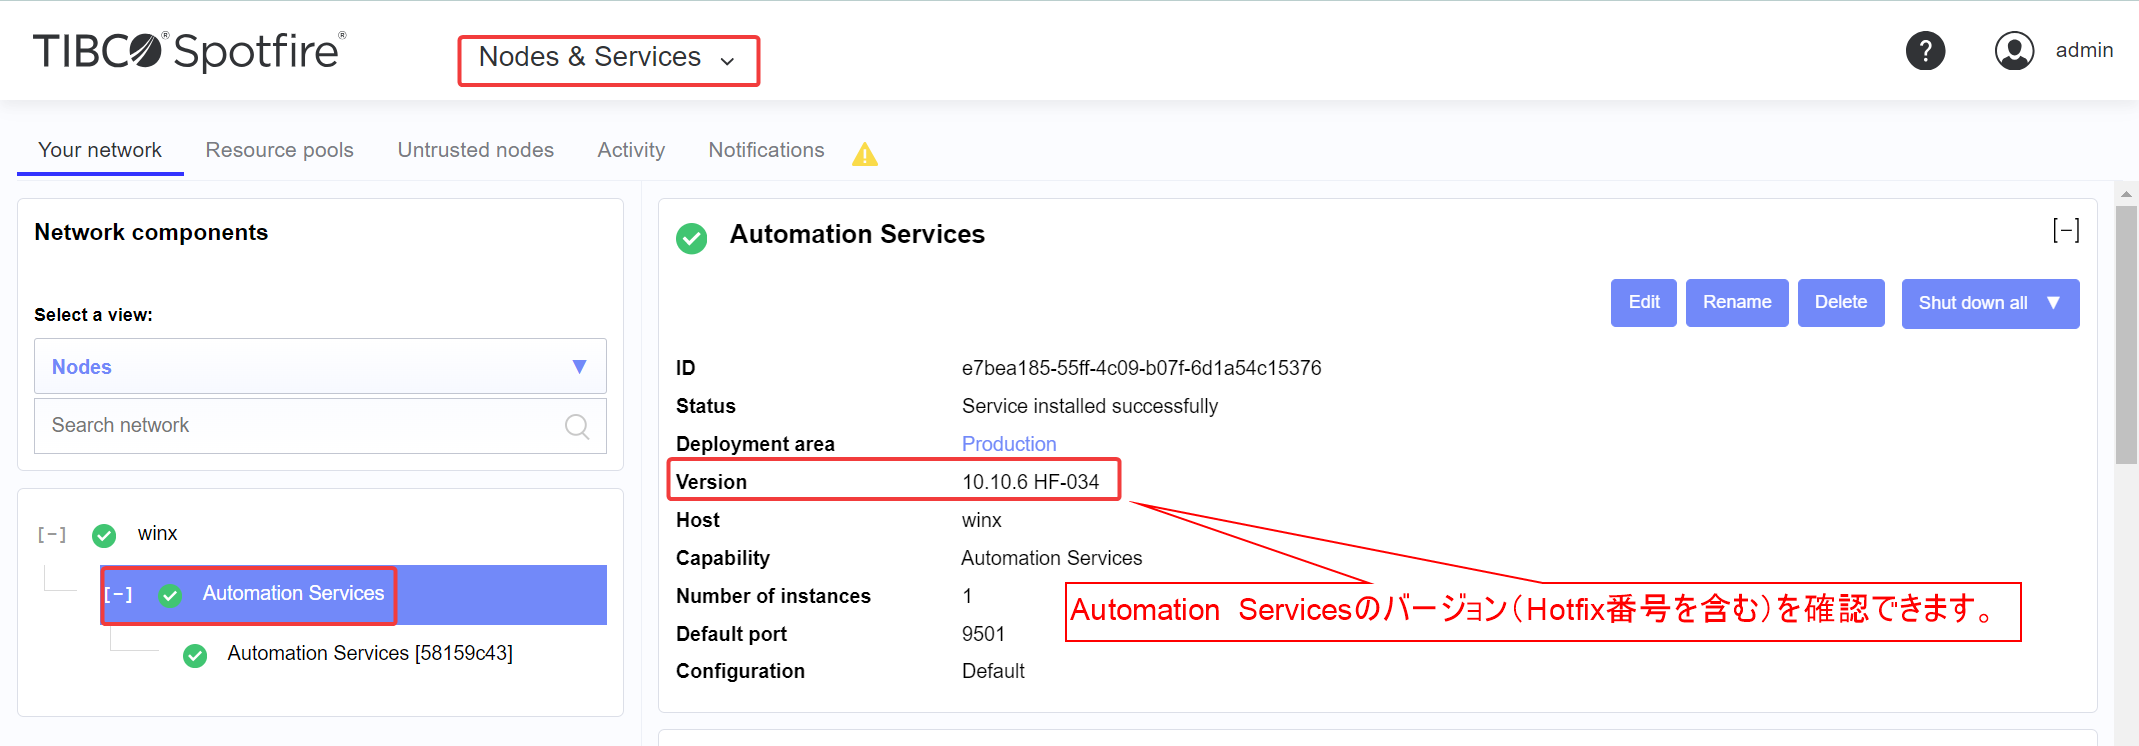Click the green status check beside winx

(104, 535)
